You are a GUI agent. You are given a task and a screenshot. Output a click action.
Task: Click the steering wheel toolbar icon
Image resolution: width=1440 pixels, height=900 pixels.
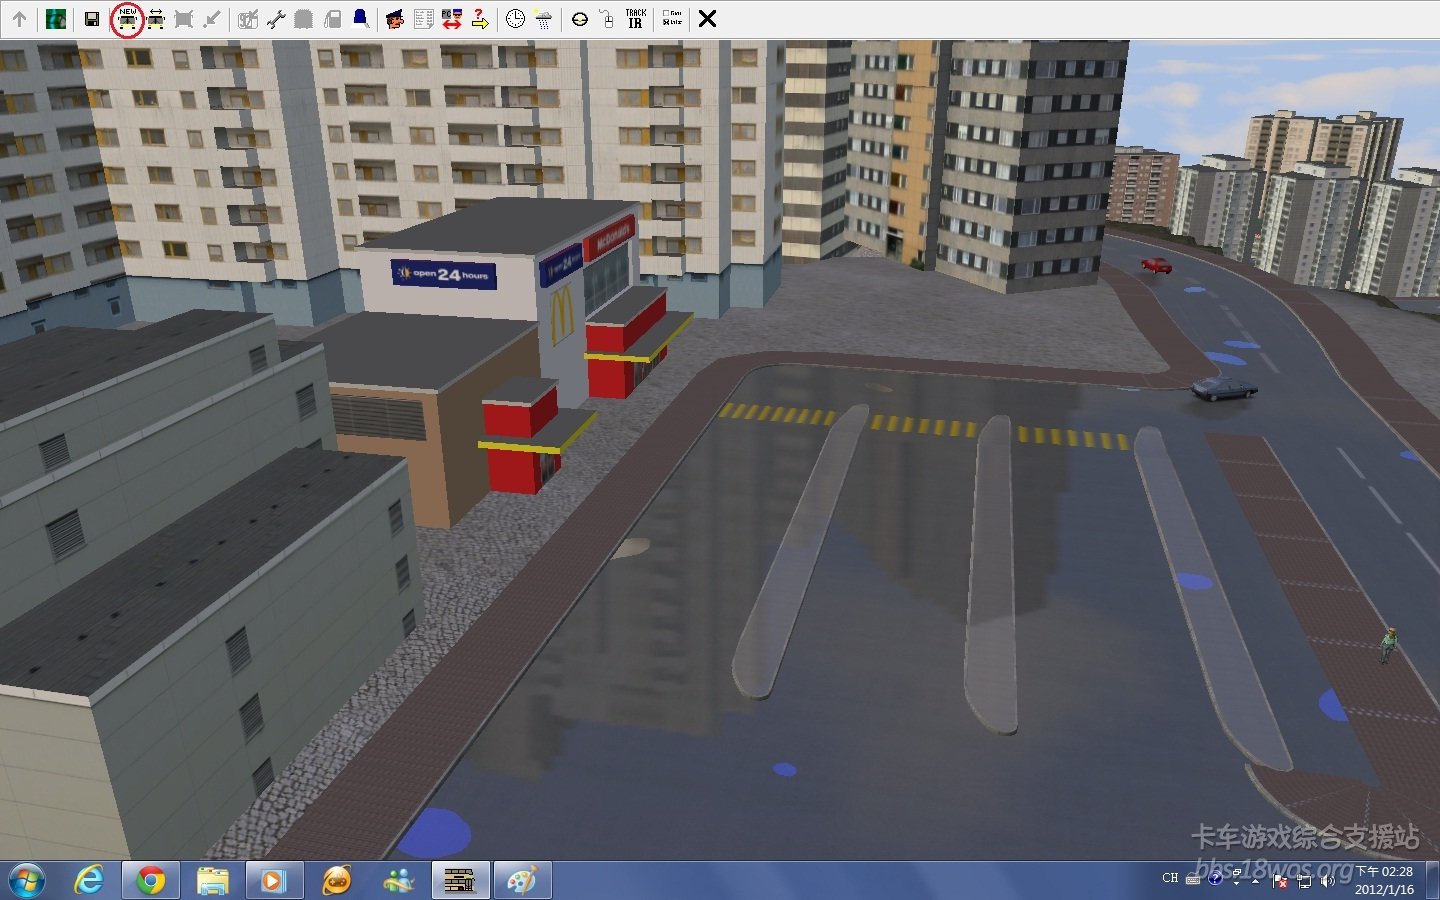click(x=580, y=19)
